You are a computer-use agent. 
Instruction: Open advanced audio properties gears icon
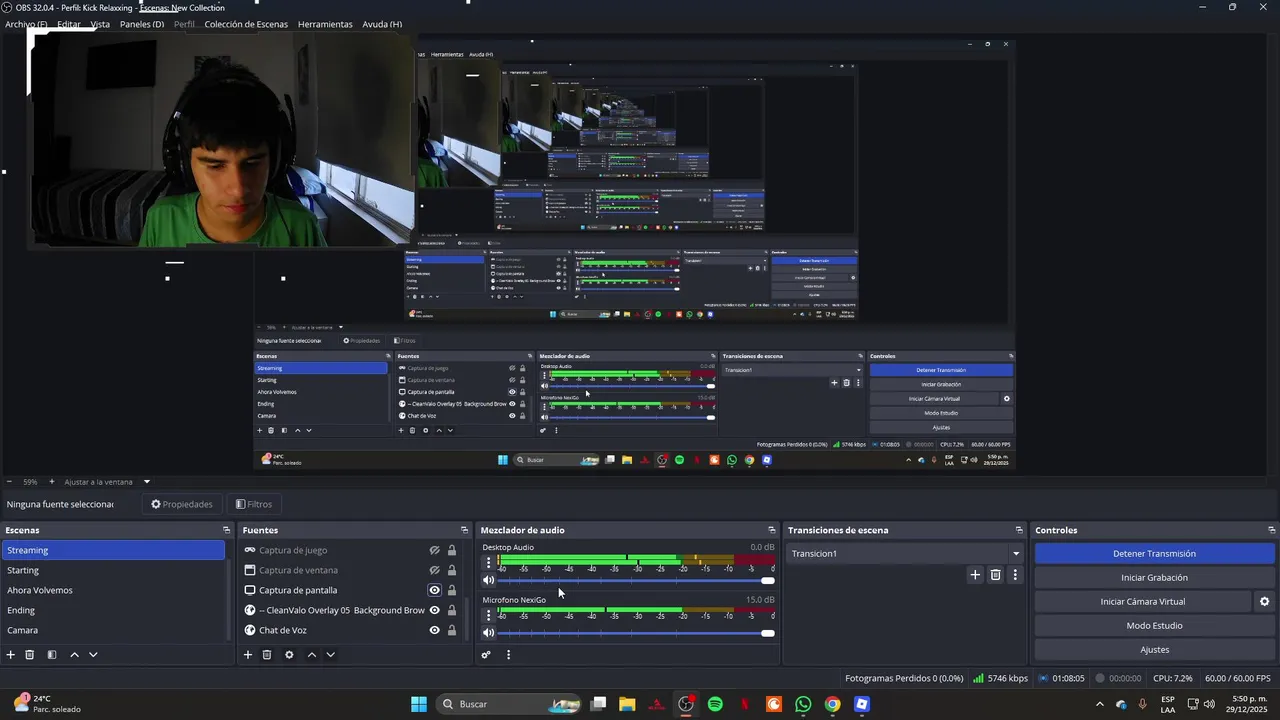[486, 655]
